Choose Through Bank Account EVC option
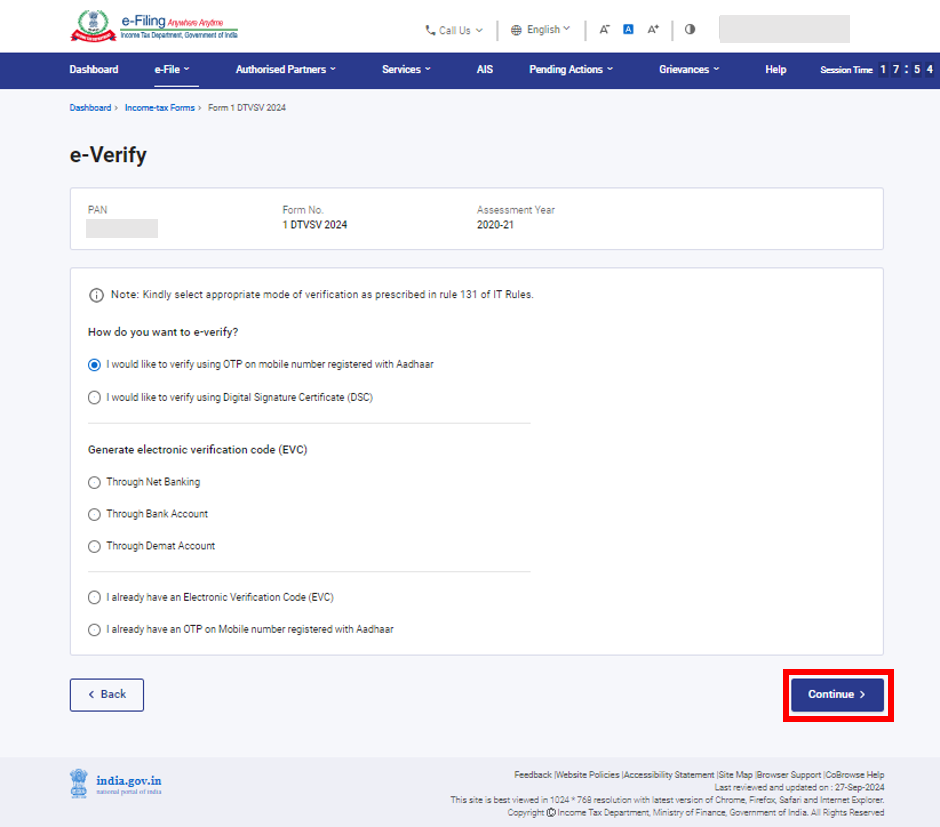Screen dimensions: 940x827 (x=94, y=514)
